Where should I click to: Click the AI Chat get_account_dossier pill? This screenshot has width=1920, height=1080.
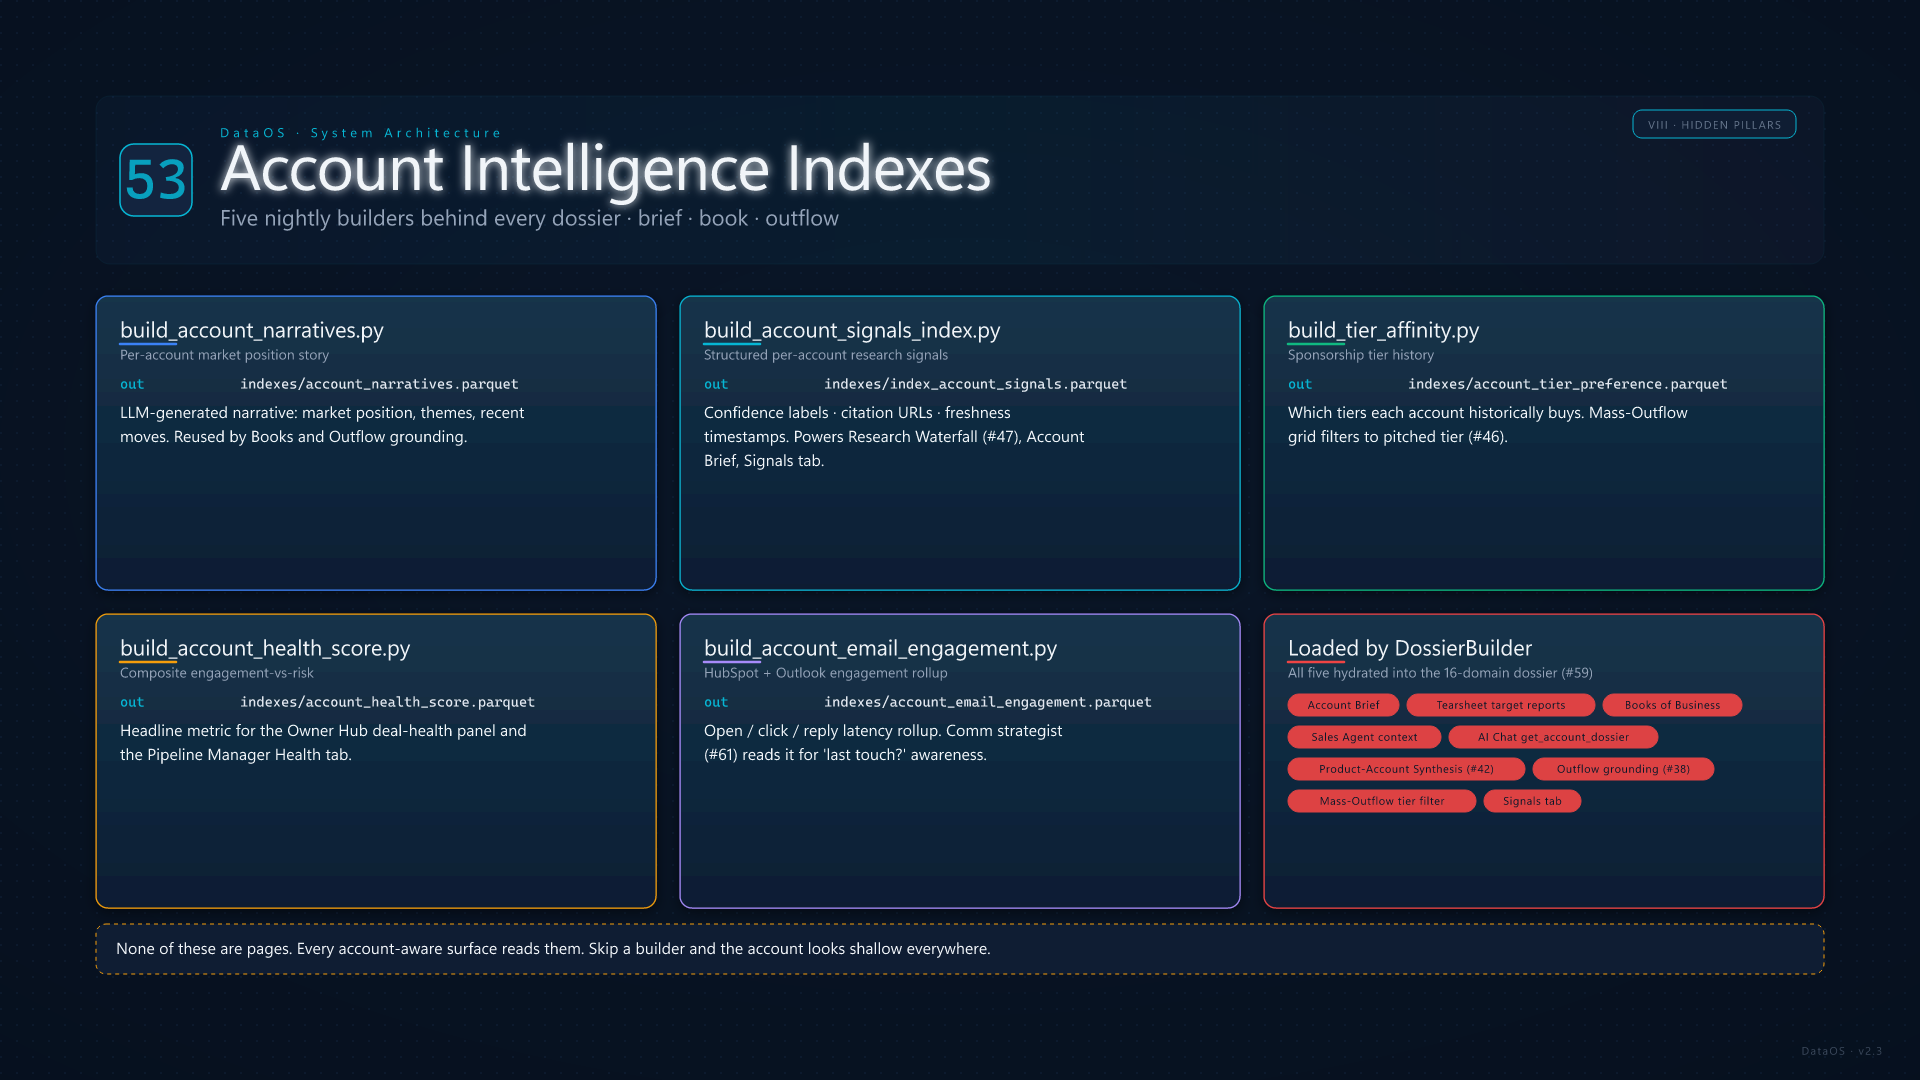click(1553, 737)
